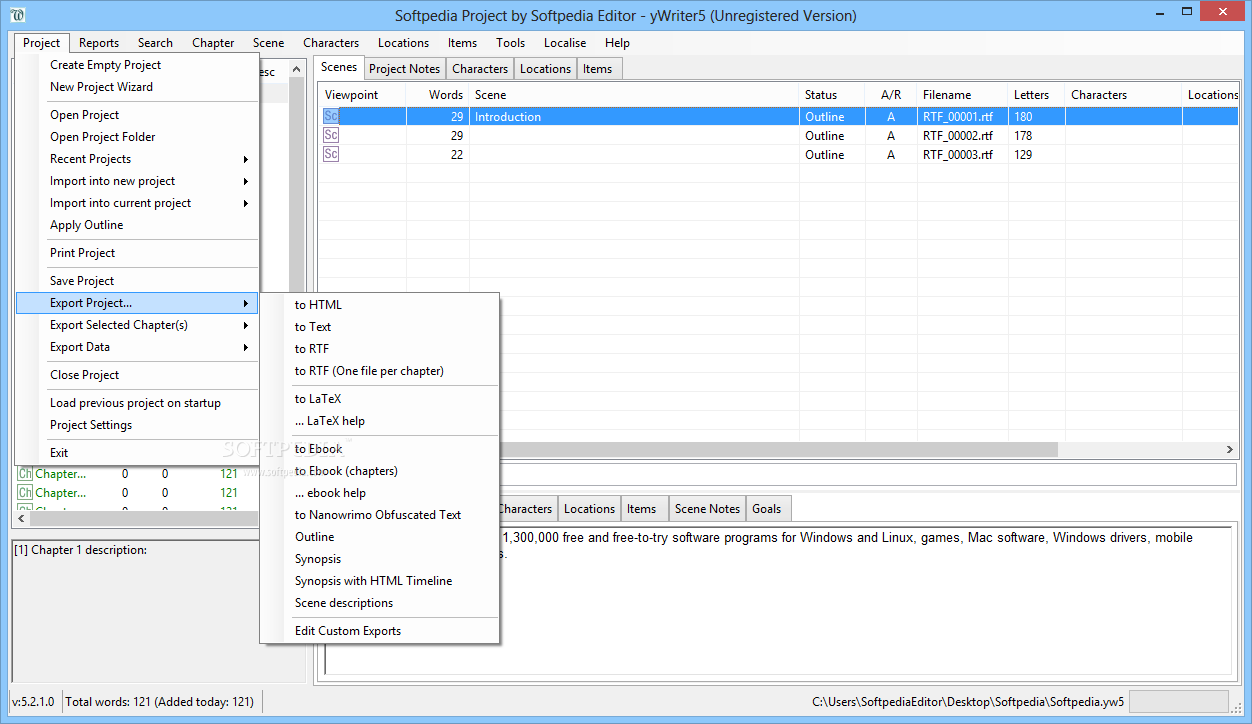
Task: Open the Help menu
Action: [617, 43]
